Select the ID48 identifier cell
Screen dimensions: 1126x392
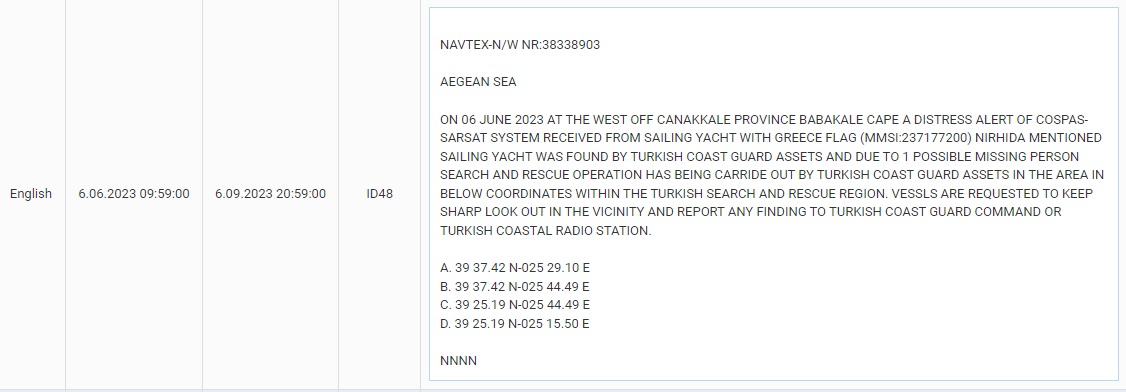point(379,194)
